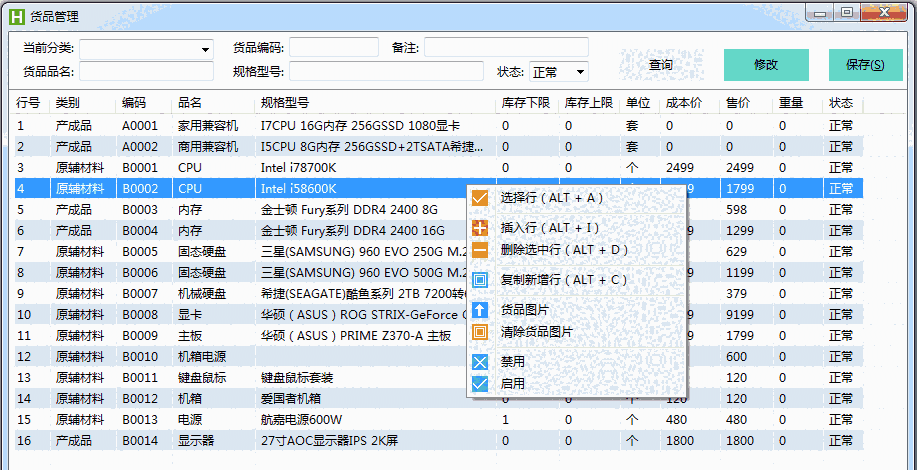This screenshot has height=470, width=917.
Task: Open the 状态 dropdown showing 正常
Action: [559, 72]
